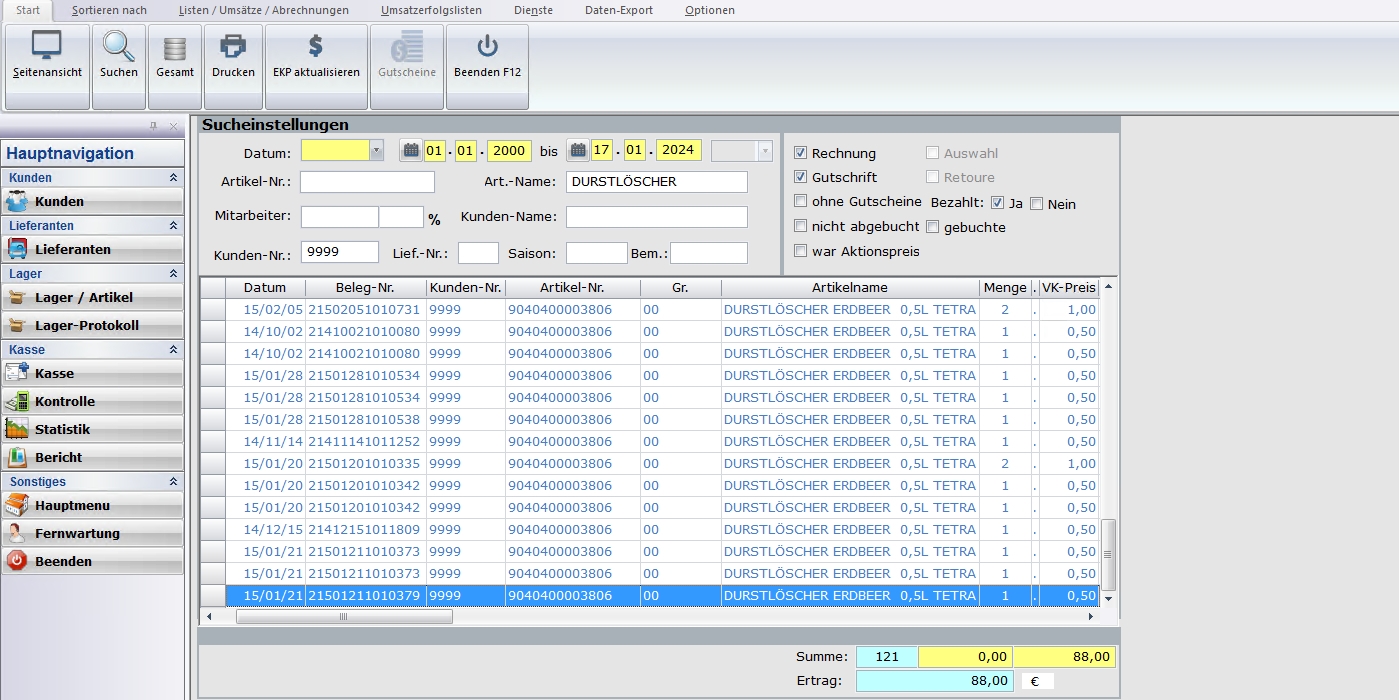Tick the war Aktionspreis checkbox
Screen dimensions: 1399x700
(x=800, y=251)
